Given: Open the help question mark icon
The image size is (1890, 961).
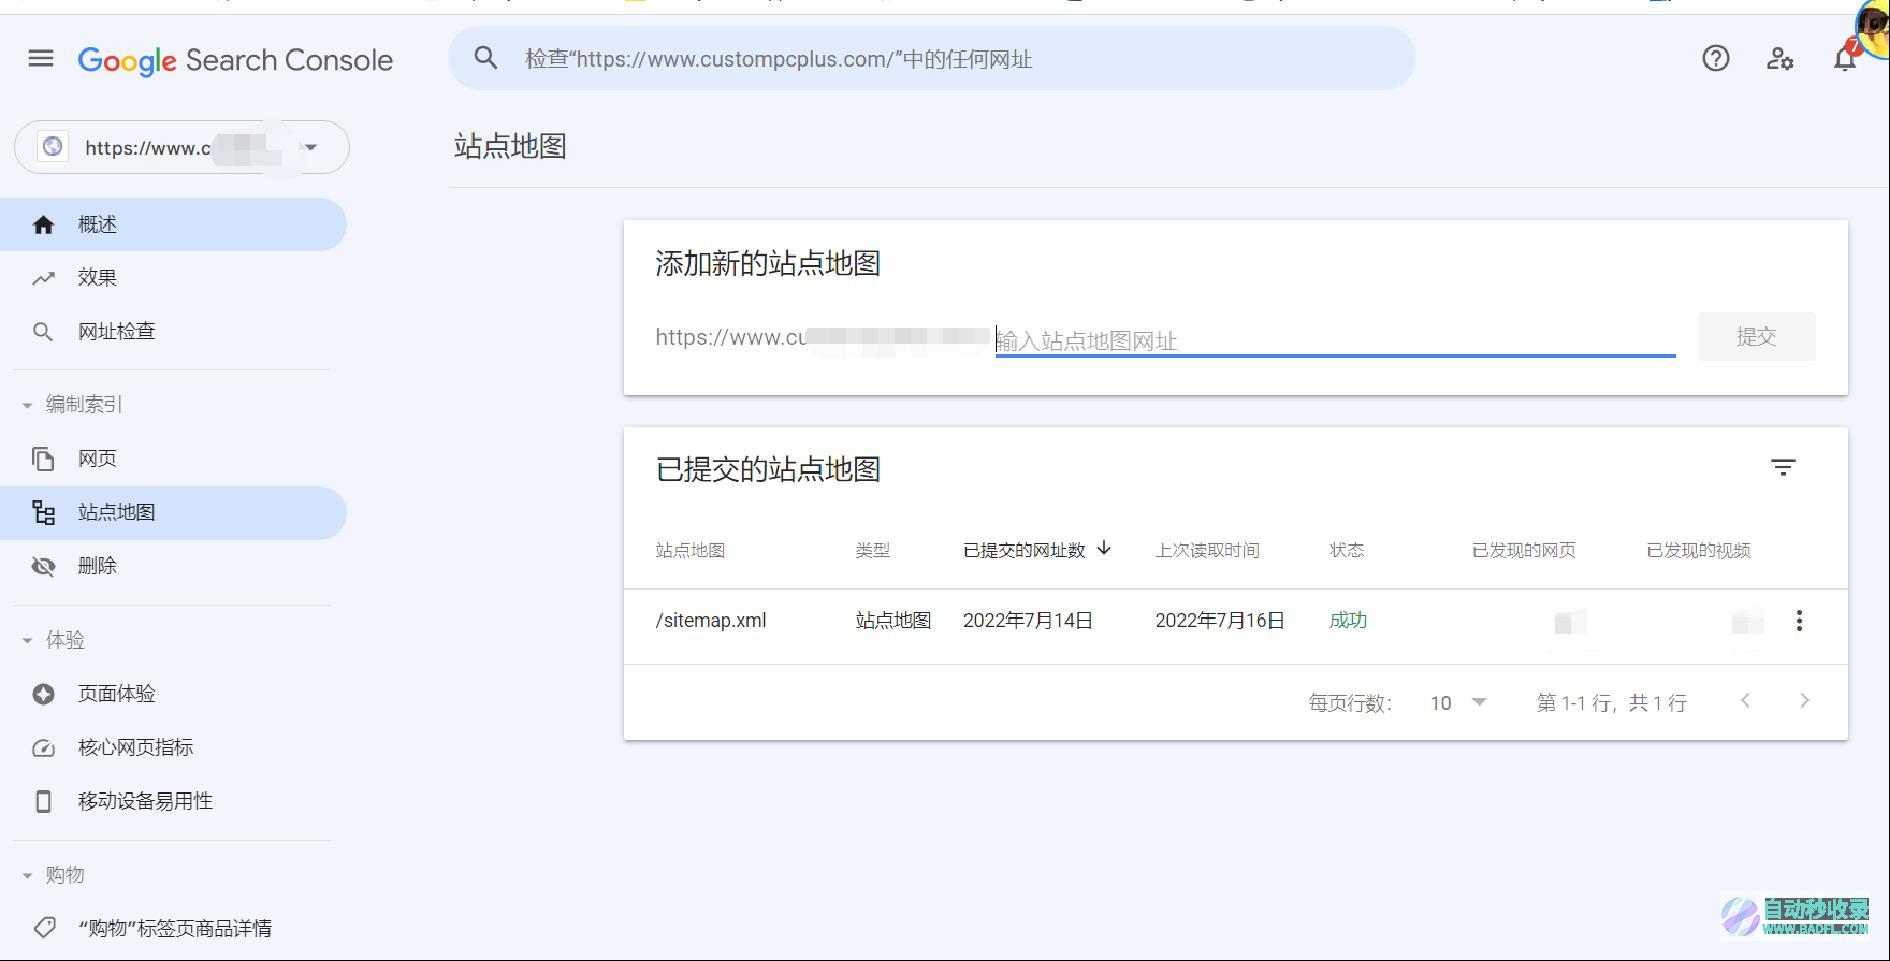Looking at the screenshot, I should 1716,59.
